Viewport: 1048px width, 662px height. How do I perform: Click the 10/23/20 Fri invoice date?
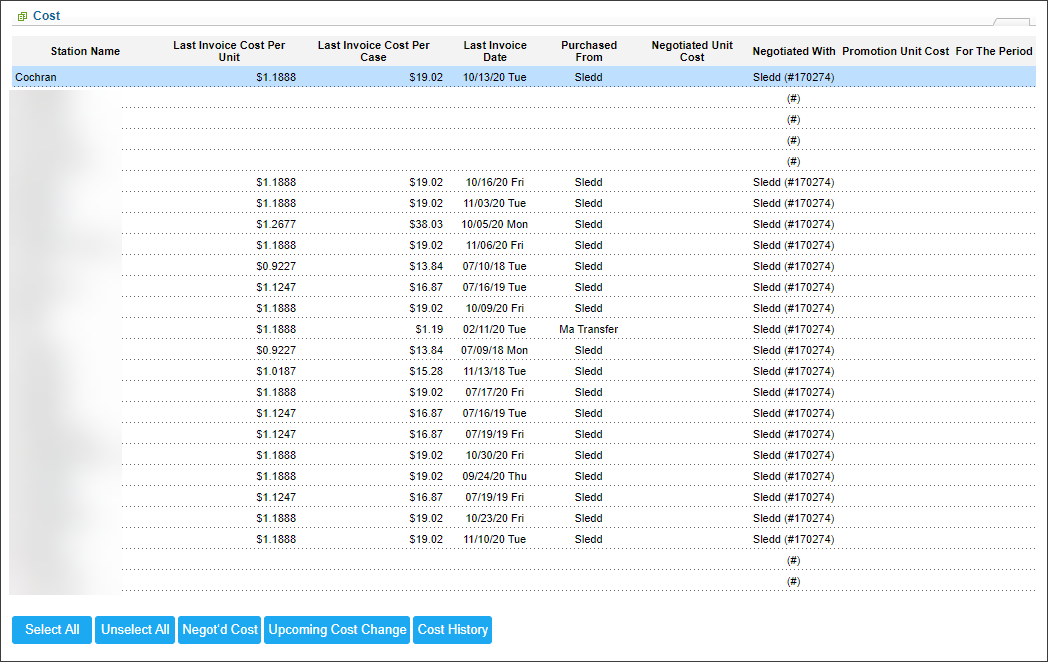[x=495, y=518]
